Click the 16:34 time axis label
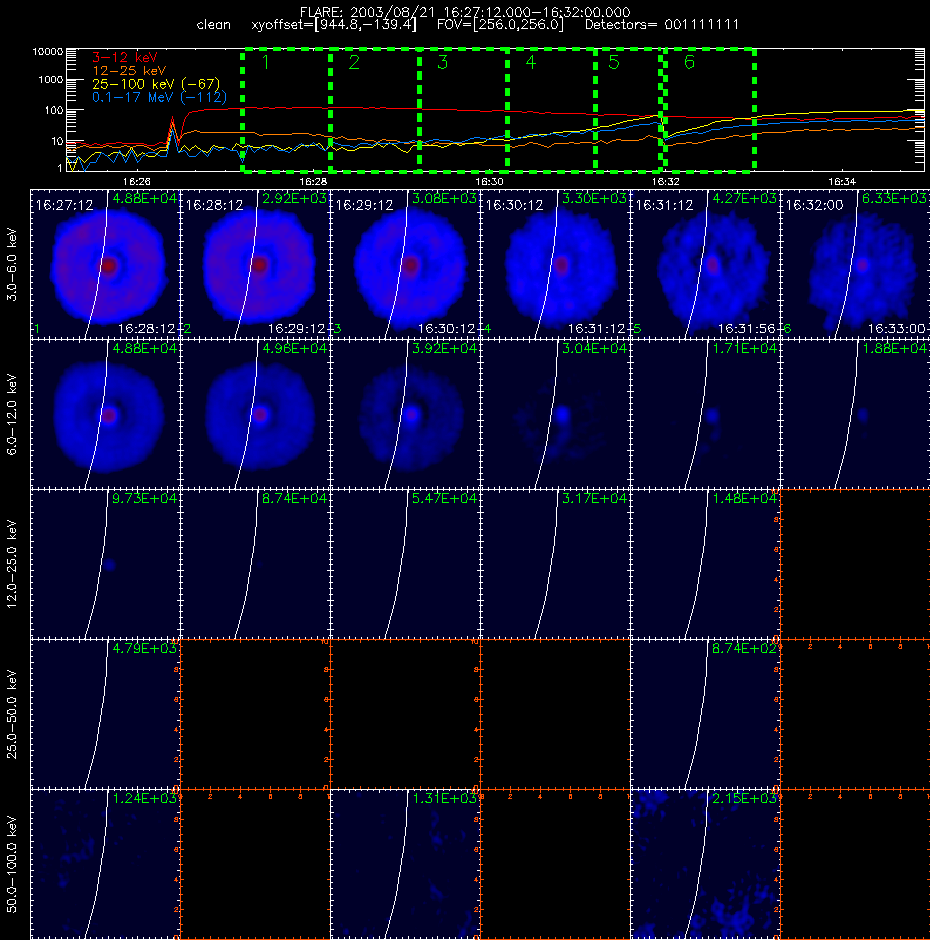This screenshot has width=930, height=940. point(842,181)
